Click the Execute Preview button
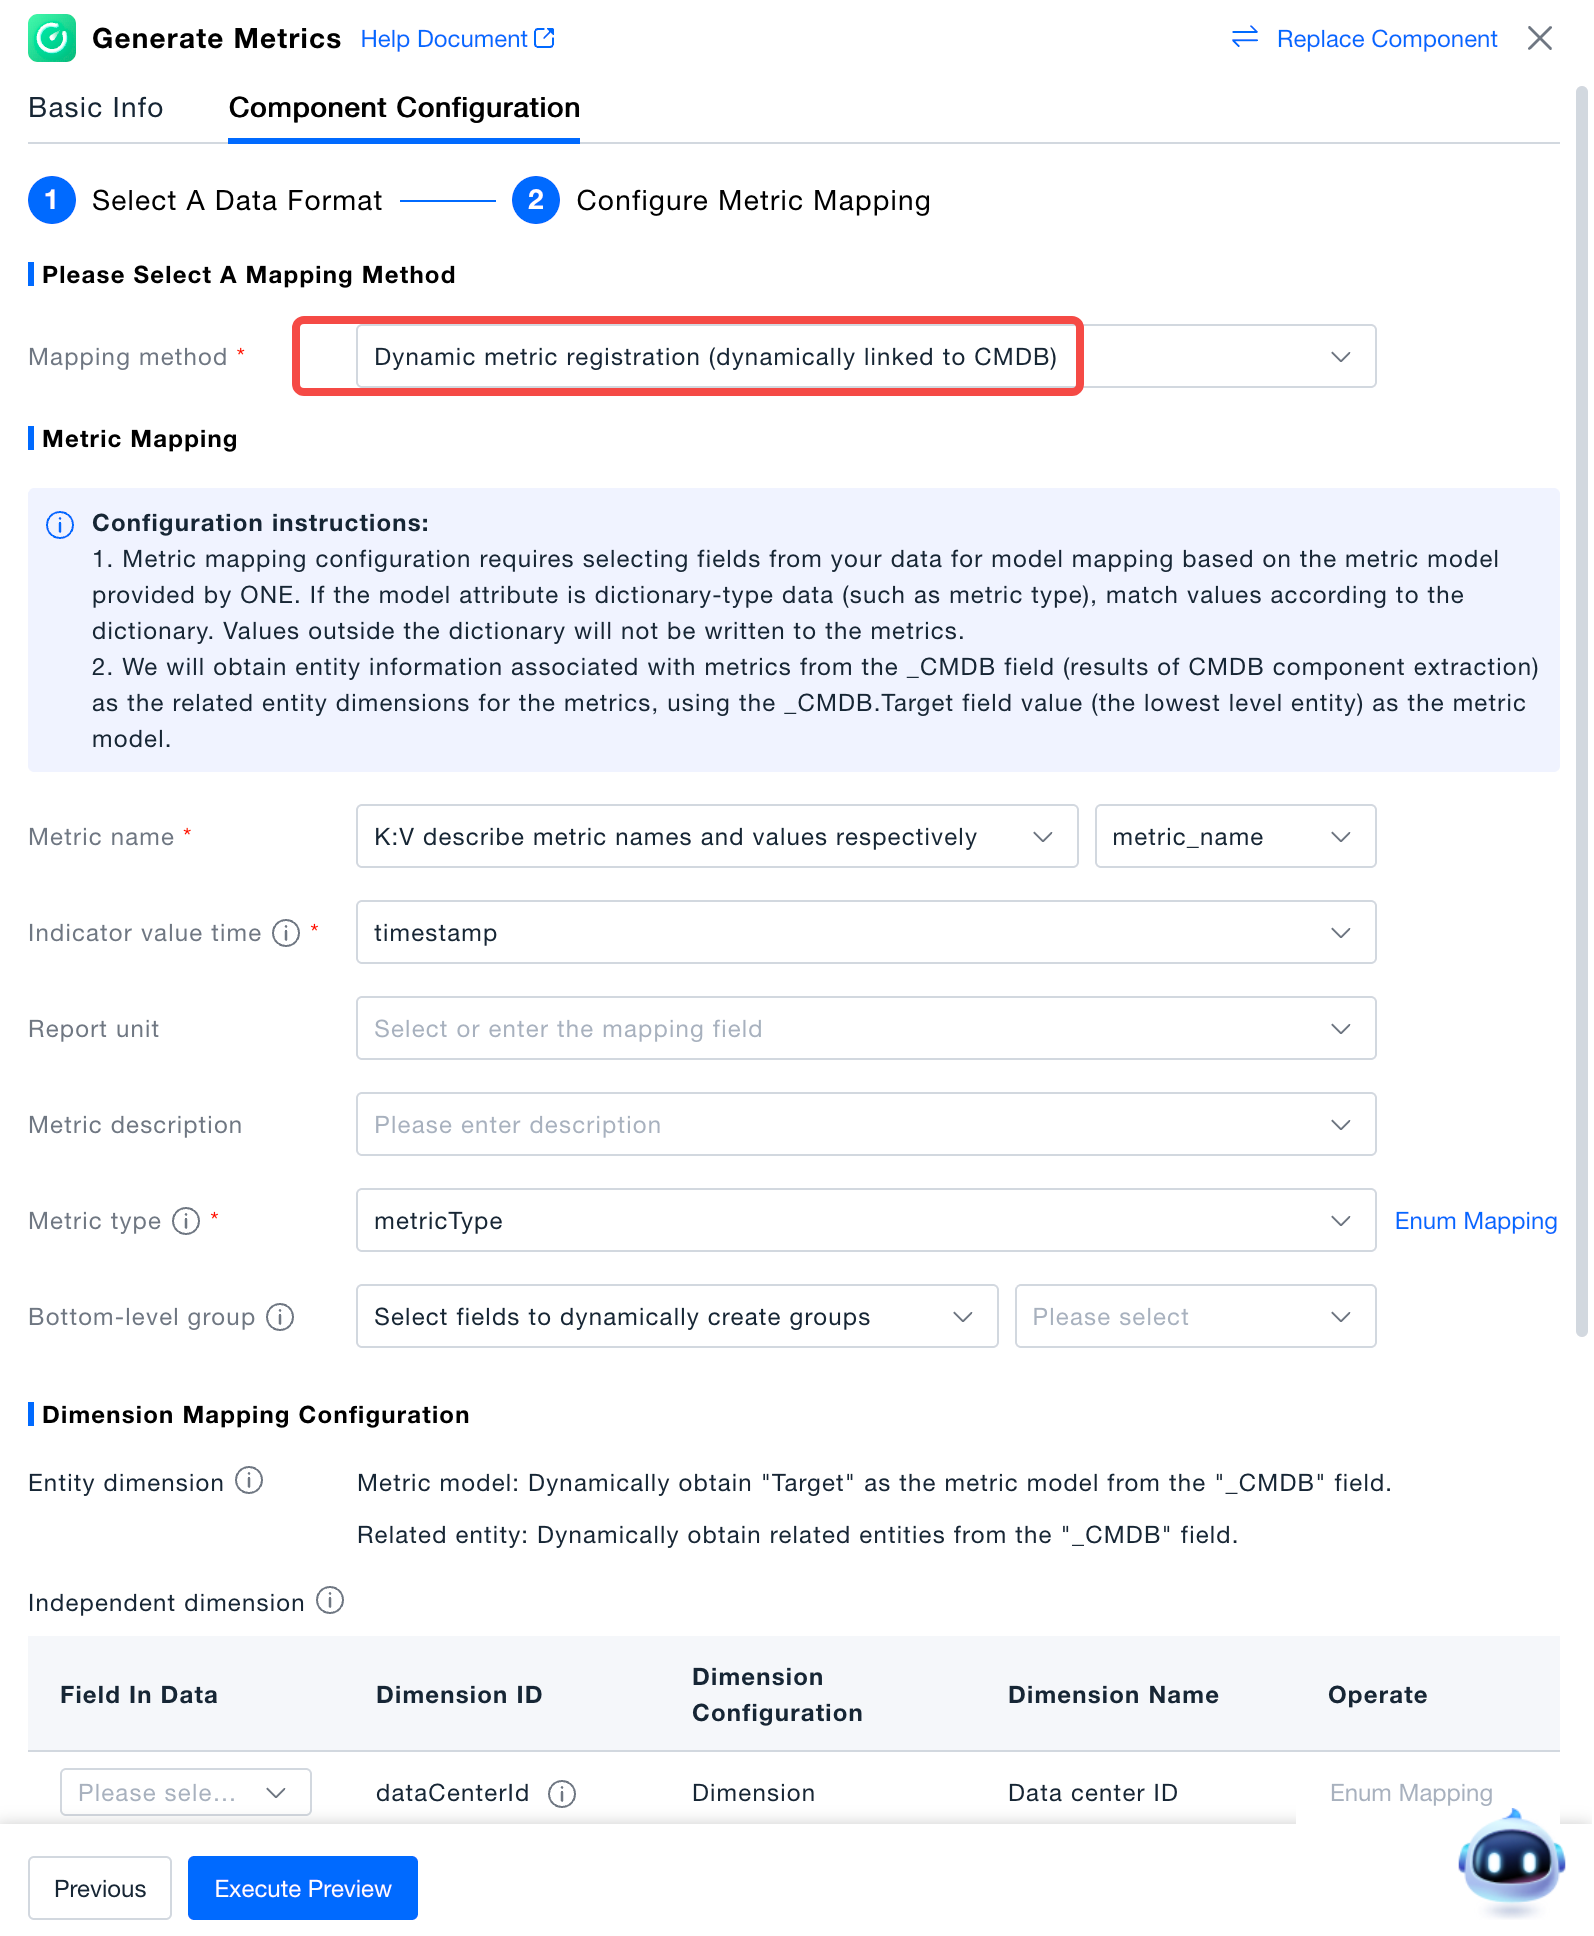Image resolution: width=1594 pixels, height=1936 pixels. pos(302,1888)
